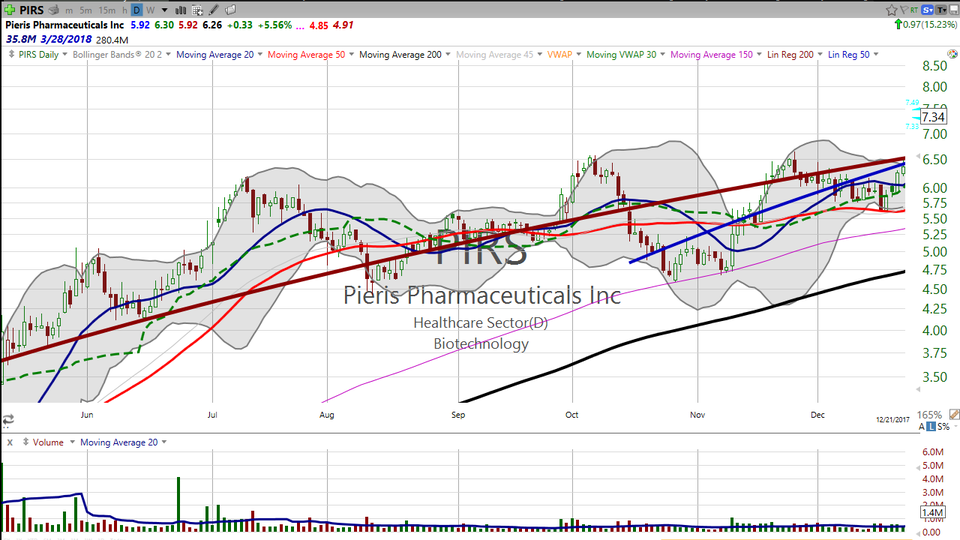Click the arrow beside 0.00 volume scale
960x540 pixels.
coord(918,534)
